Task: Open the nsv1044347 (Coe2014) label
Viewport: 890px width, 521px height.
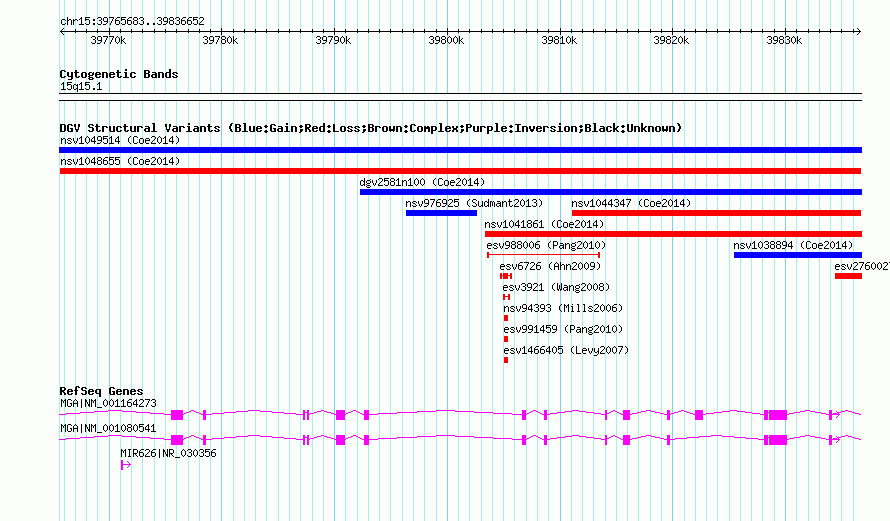Action: (x=631, y=203)
